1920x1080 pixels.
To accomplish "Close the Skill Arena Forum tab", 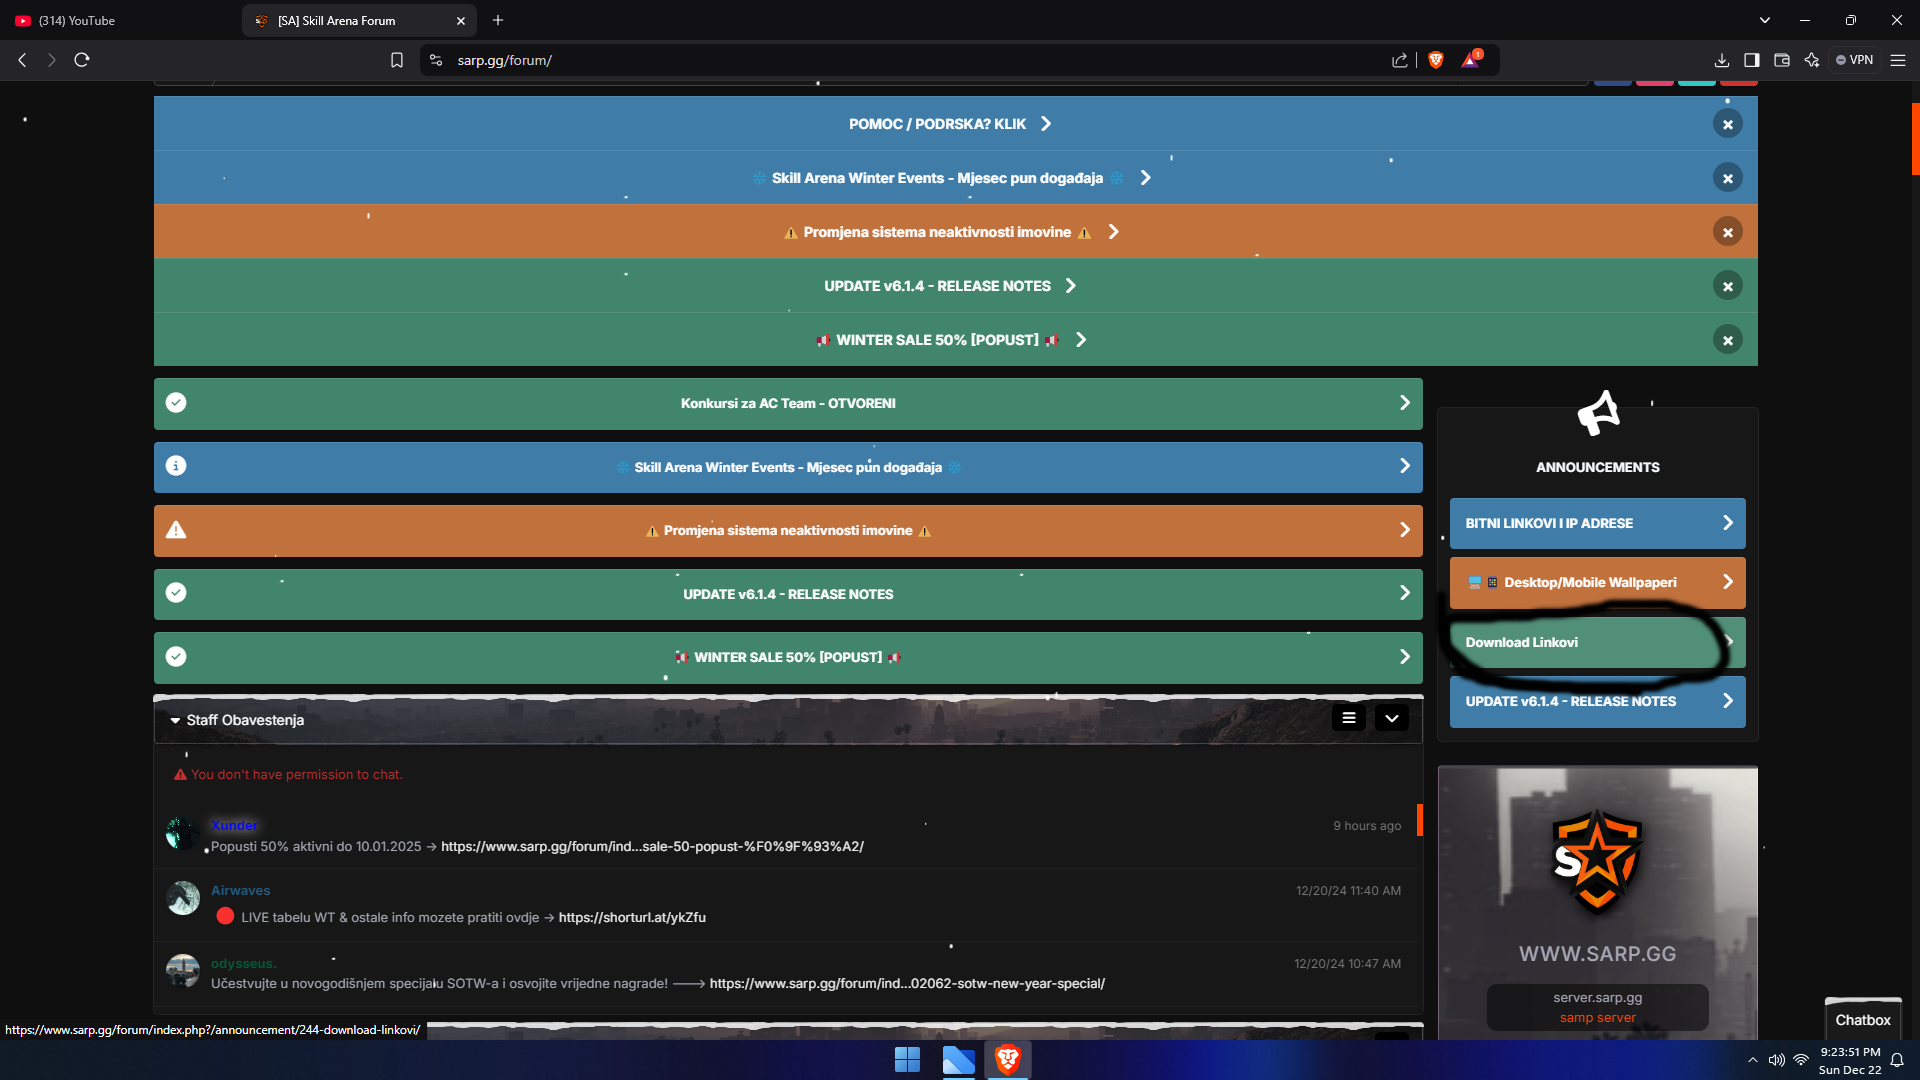I will point(461,21).
